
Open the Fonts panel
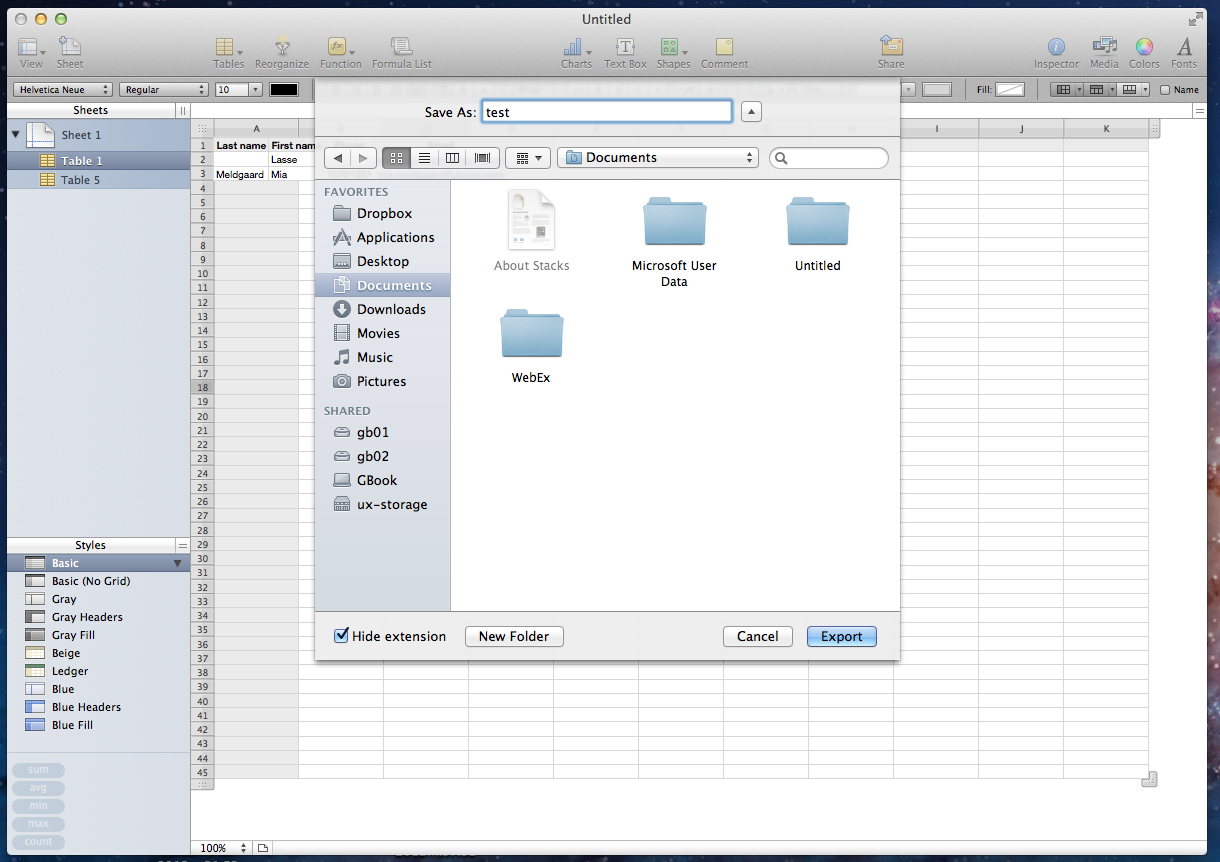tap(1184, 52)
